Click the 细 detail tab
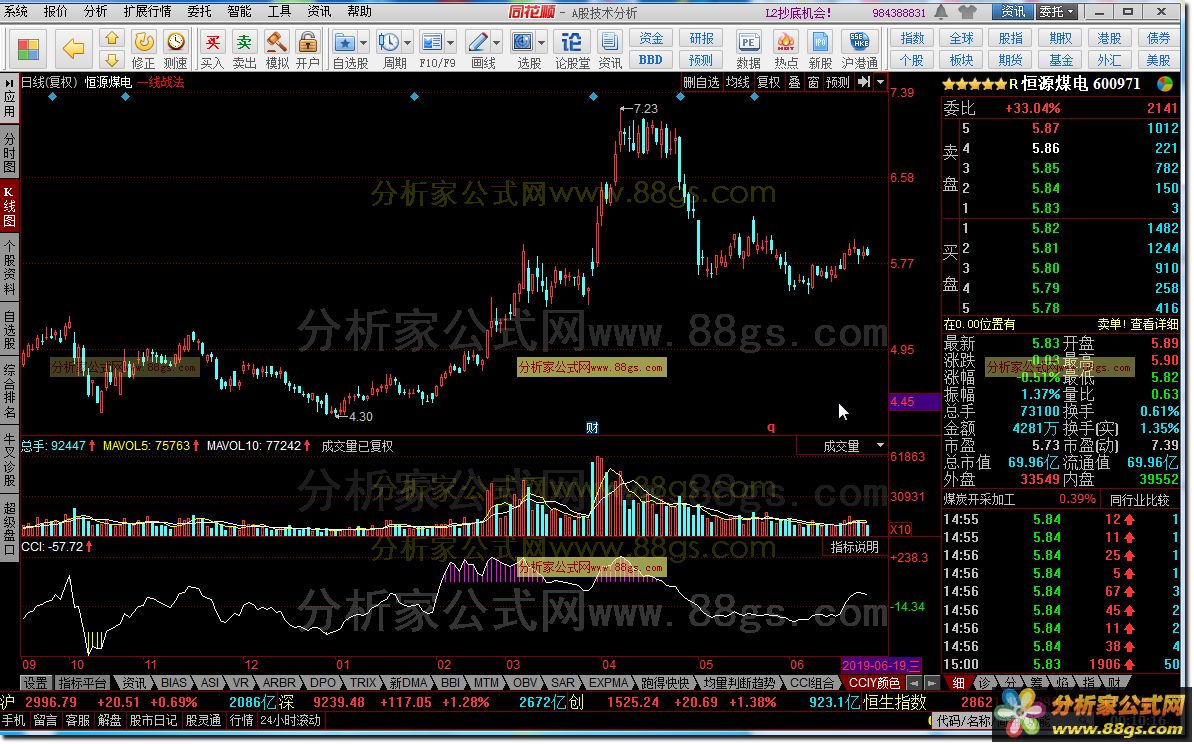Image resolution: width=1194 pixels, height=744 pixels. tap(958, 683)
